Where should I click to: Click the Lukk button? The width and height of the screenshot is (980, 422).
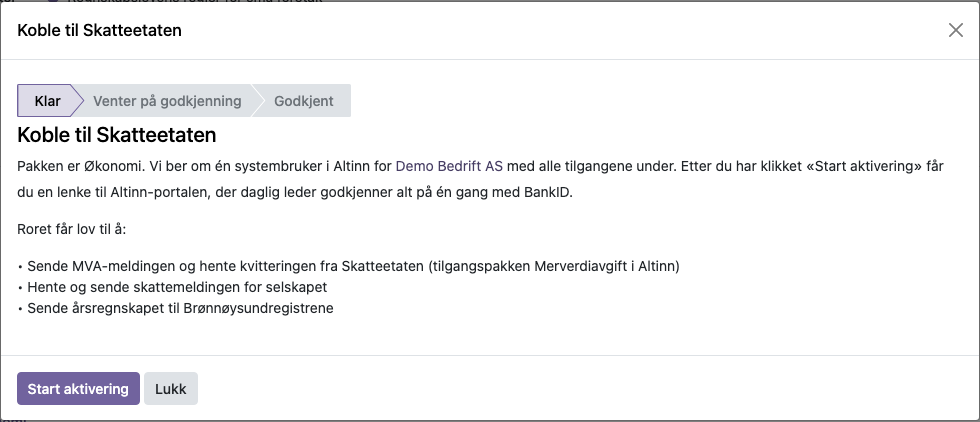tap(171, 389)
